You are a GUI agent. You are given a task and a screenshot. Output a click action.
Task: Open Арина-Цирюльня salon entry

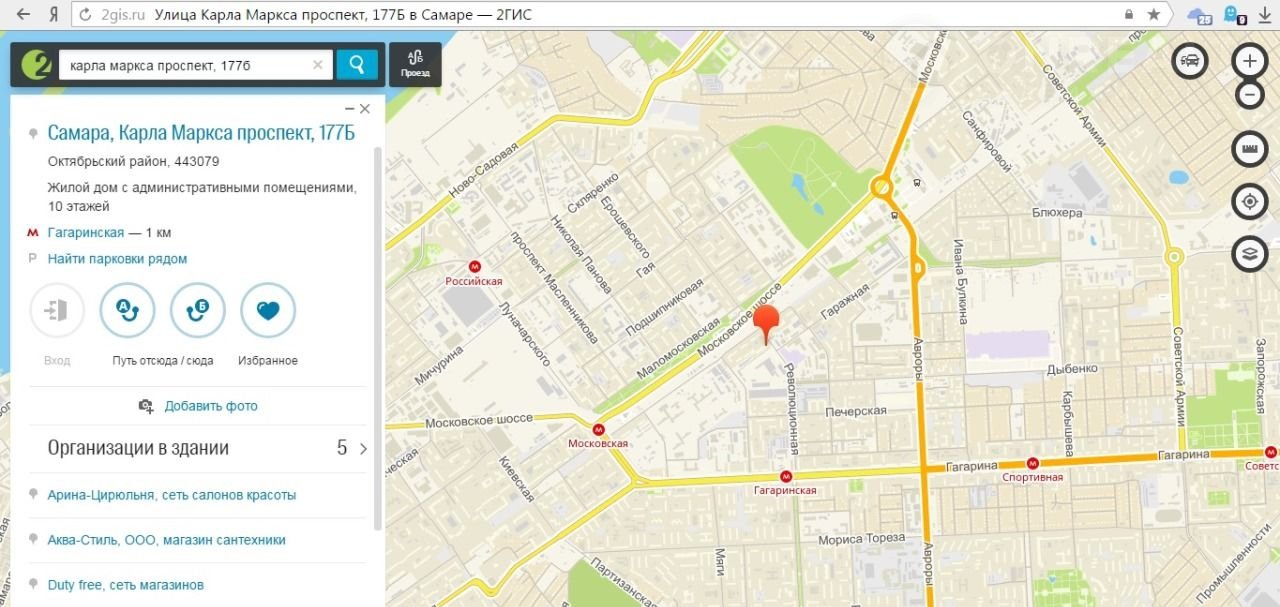pos(171,495)
